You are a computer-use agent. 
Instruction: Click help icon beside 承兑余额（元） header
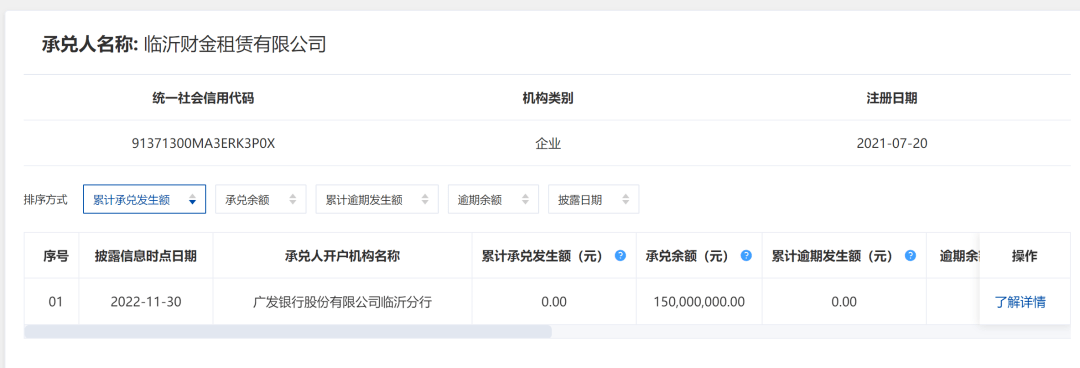[x=746, y=255]
